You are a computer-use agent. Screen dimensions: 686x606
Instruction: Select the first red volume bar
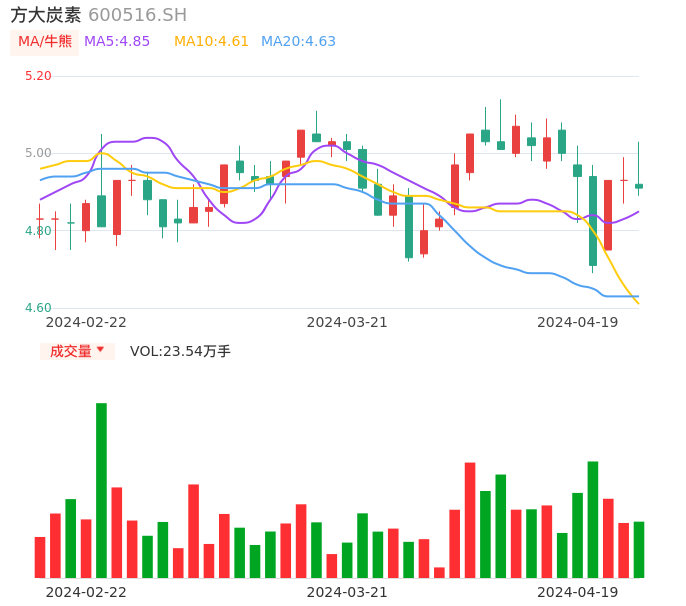pyautogui.click(x=40, y=557)
